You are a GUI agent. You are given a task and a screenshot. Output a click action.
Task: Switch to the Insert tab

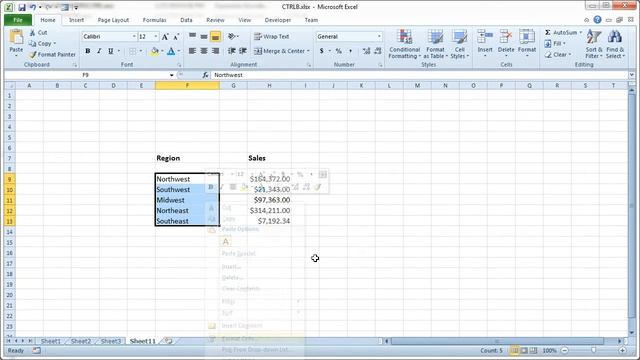pyautogui.click(x=76, y=20)
